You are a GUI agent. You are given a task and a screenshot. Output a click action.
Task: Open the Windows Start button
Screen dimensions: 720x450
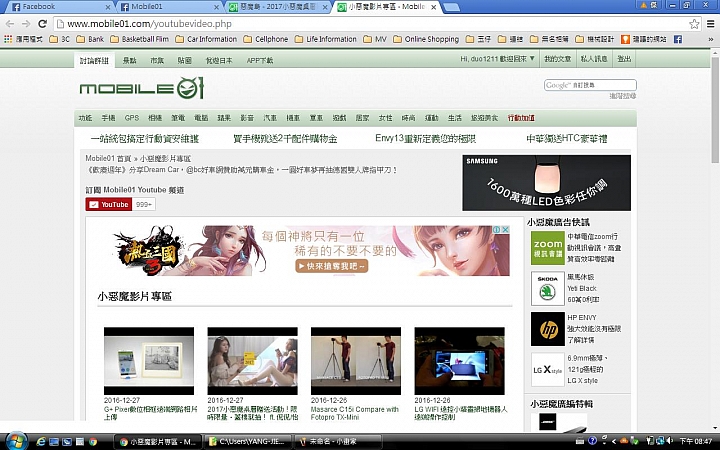click(15, 441)
